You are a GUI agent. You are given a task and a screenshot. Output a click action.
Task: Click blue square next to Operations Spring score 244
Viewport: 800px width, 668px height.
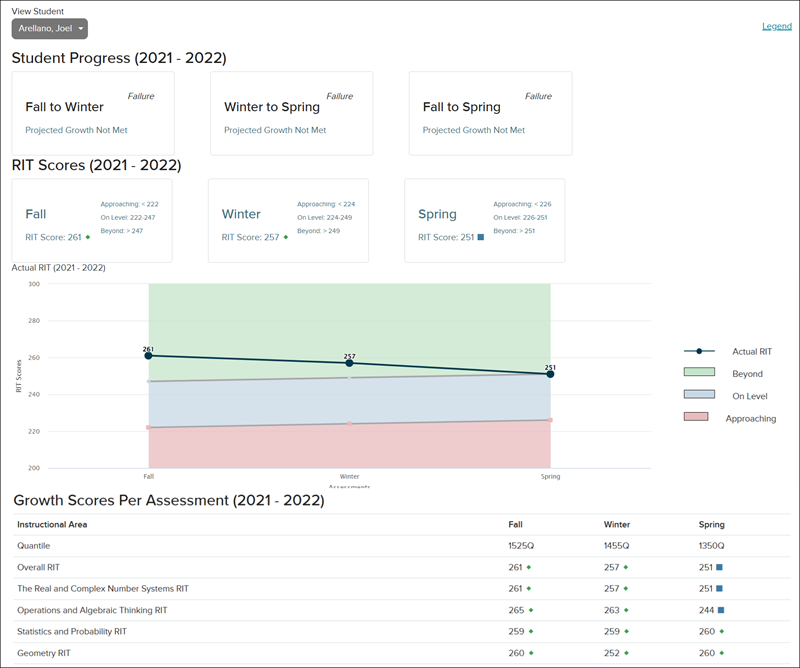720,610
